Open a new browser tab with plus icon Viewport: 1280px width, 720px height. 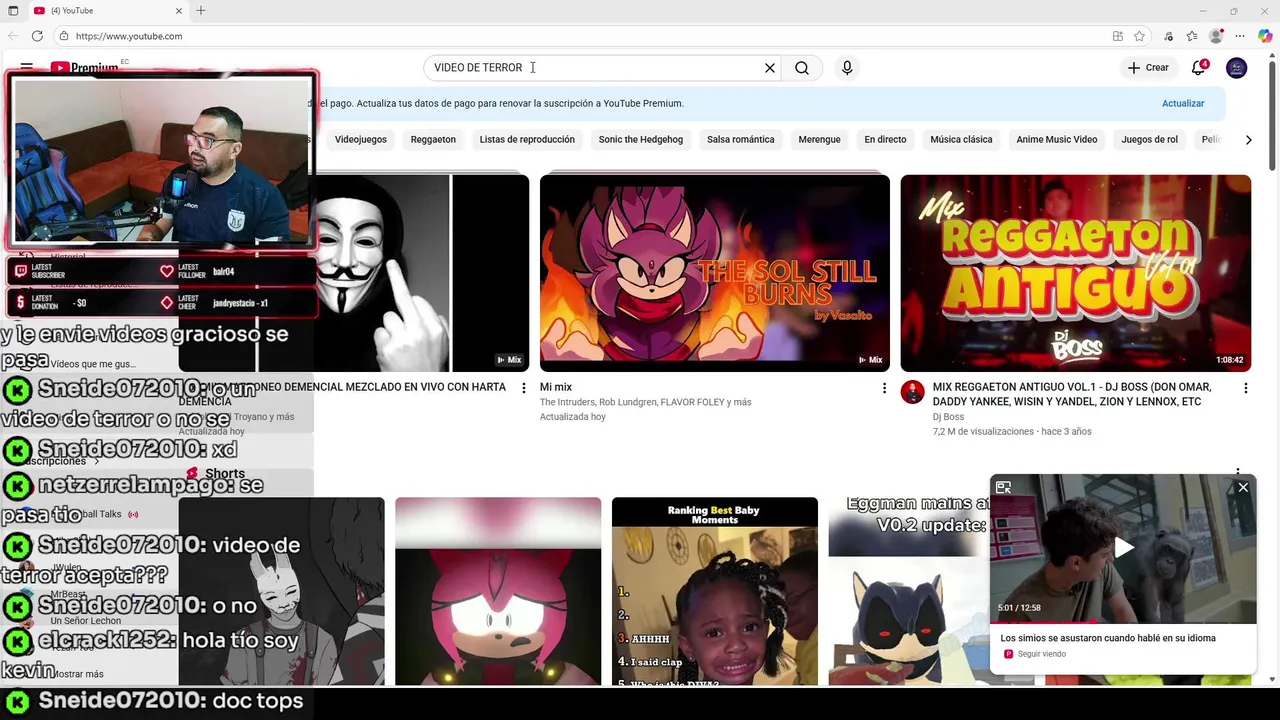pos(201,11)
